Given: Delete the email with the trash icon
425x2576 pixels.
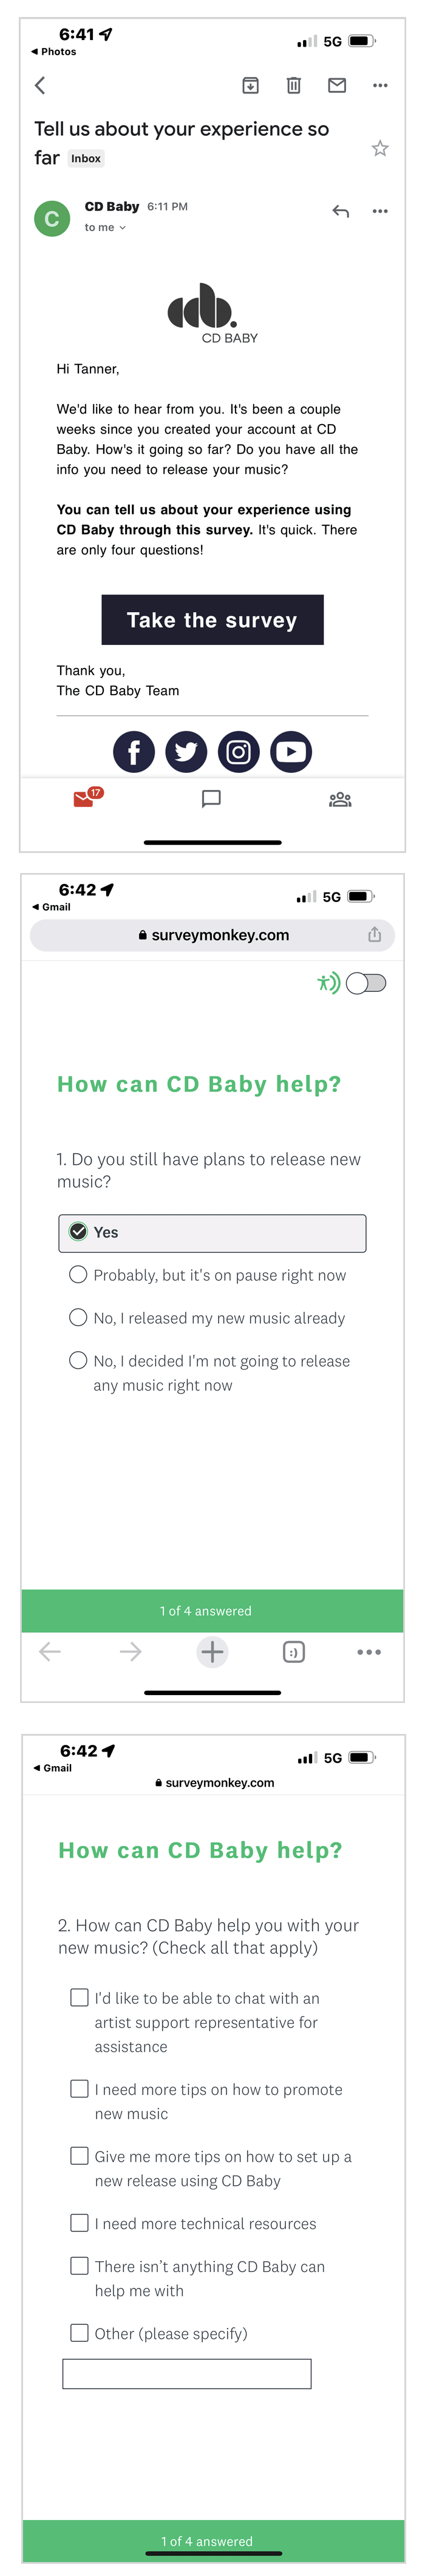Looking at the screenshot, I should [294, 86].
